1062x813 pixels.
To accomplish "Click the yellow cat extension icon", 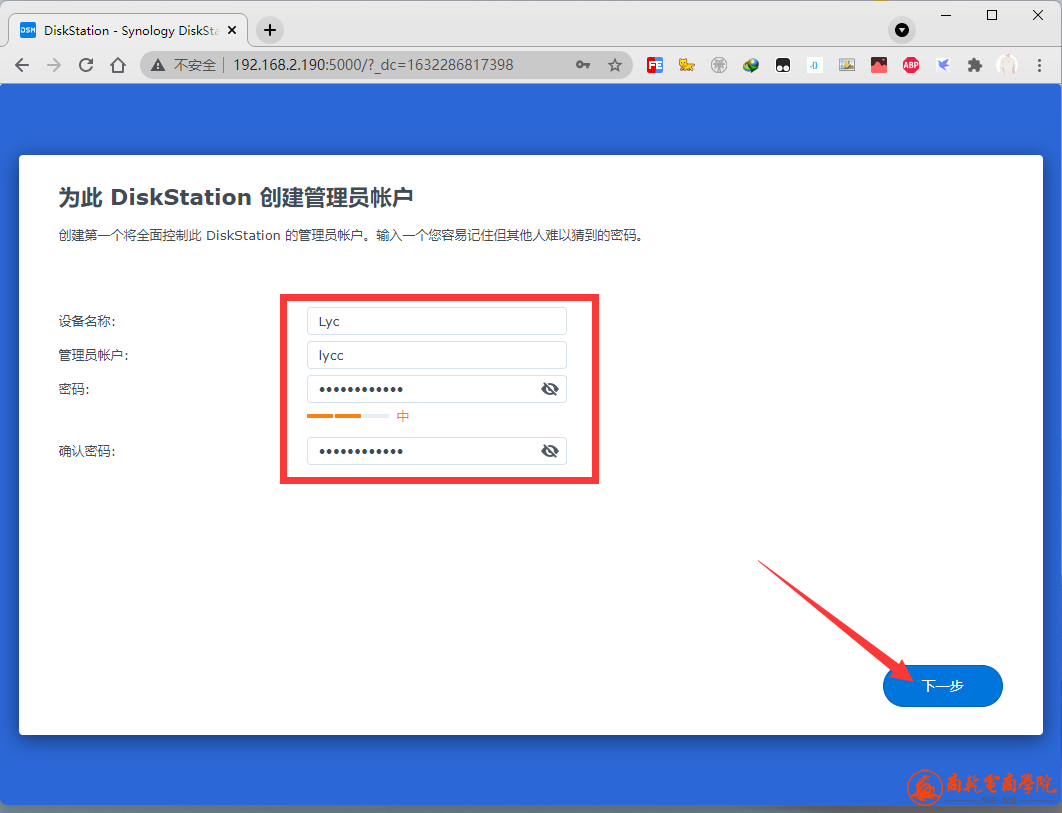I will pyautogui.click(x=687, y=65).
